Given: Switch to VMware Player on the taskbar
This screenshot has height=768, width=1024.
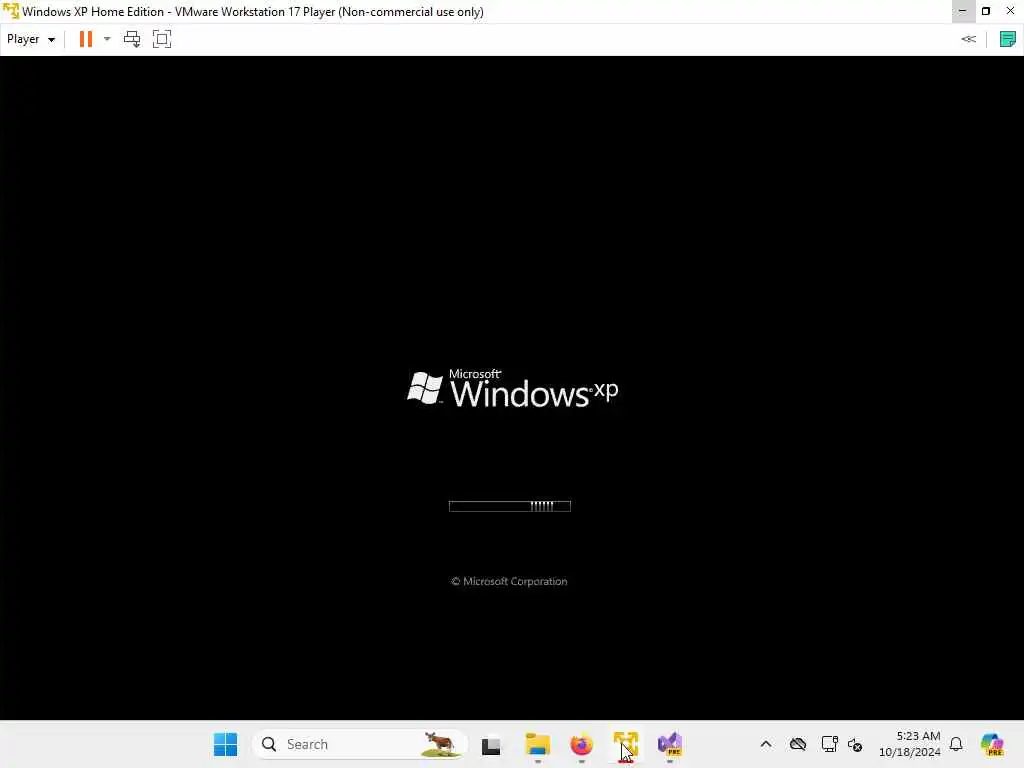Looking at the screenshot, I should pos(626,744).
